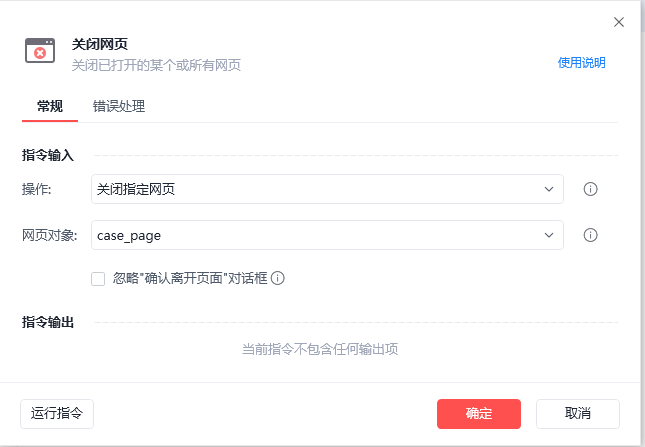This screenshot has height=447, width=645.
Task: Click the case_page value in 网页对象 field
Action: [x=129, y=235]
